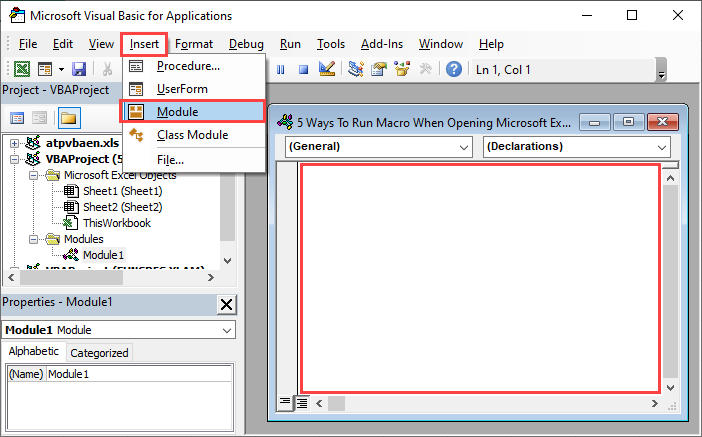Open the Window menu

[441, 44]
